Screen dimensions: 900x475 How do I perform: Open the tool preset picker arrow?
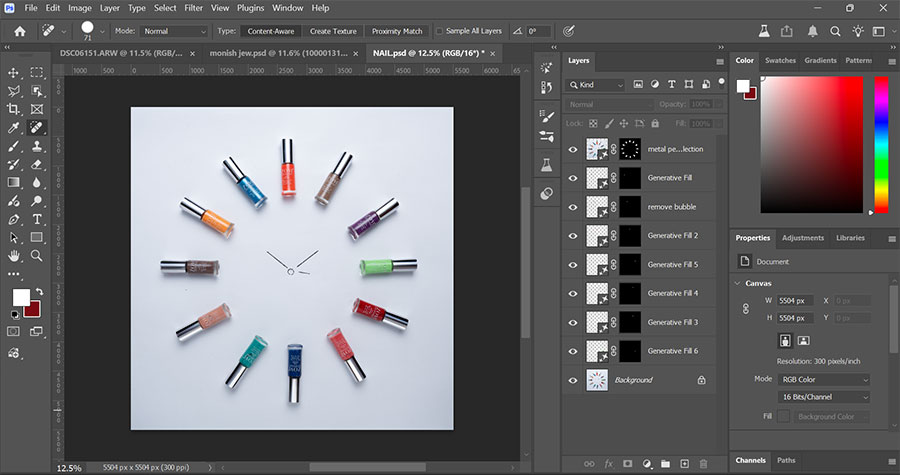point(63,32)
